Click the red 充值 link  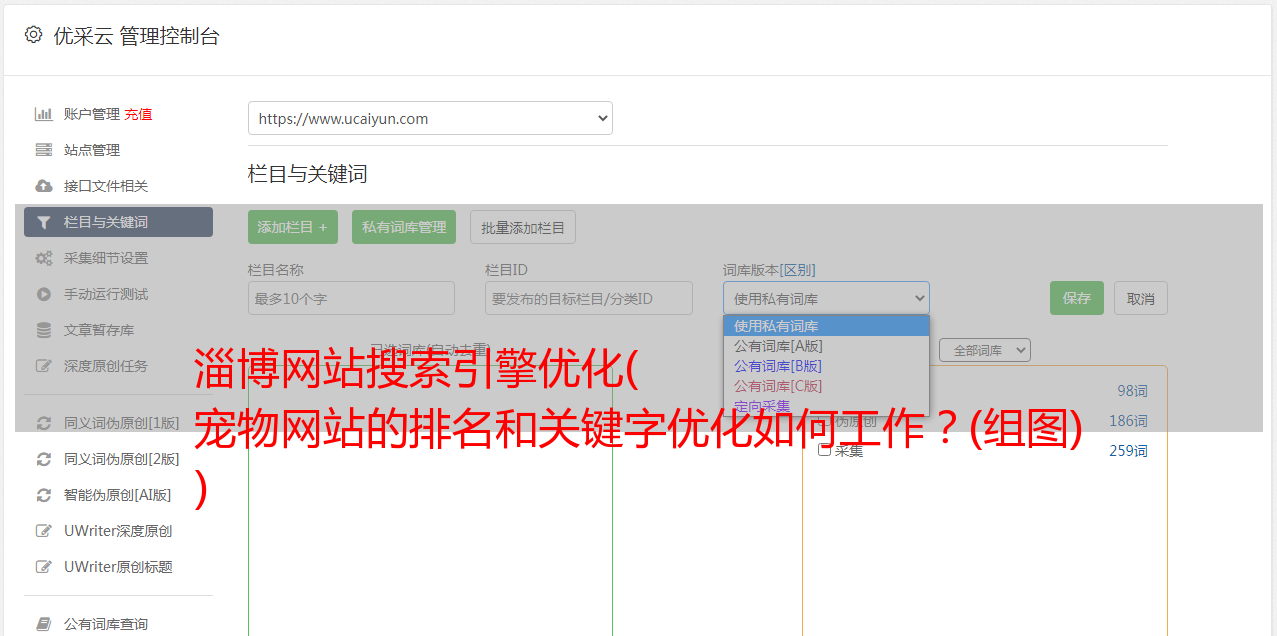click(138, 114)
